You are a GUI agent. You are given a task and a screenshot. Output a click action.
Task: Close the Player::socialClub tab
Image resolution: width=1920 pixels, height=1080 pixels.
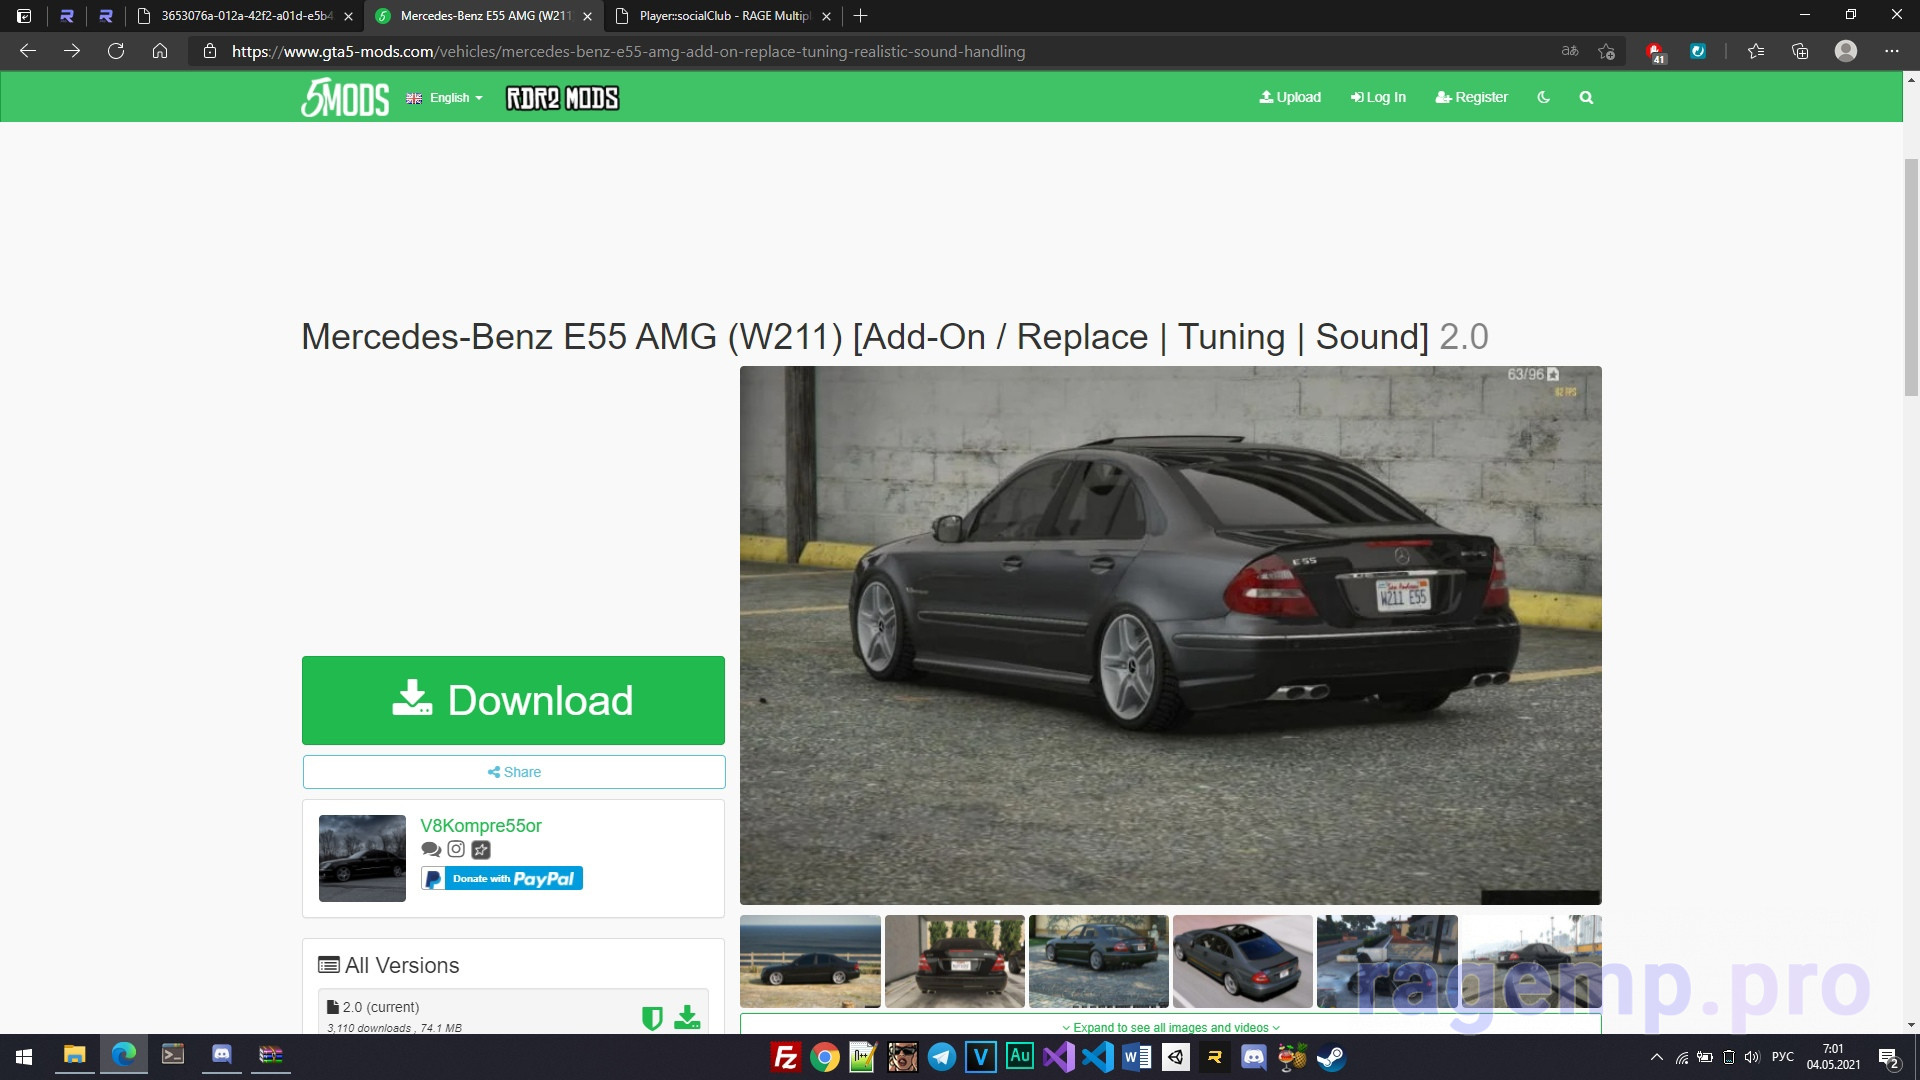(x=826, y=16)
